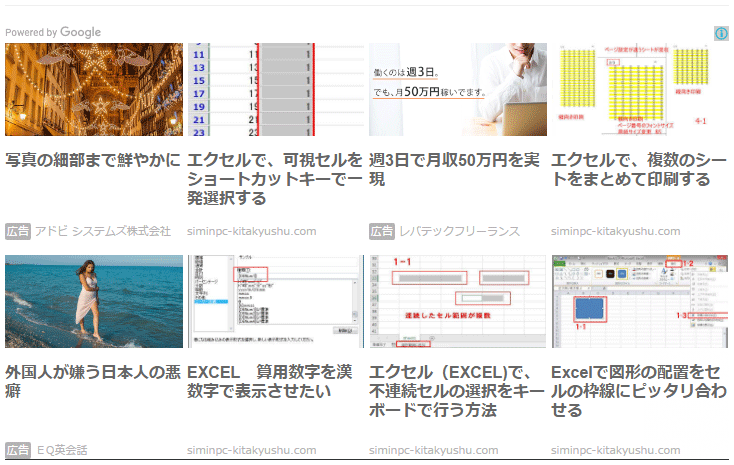
Task: Open the numbered Excel rows thumbnail
Action: coord(276,89)
